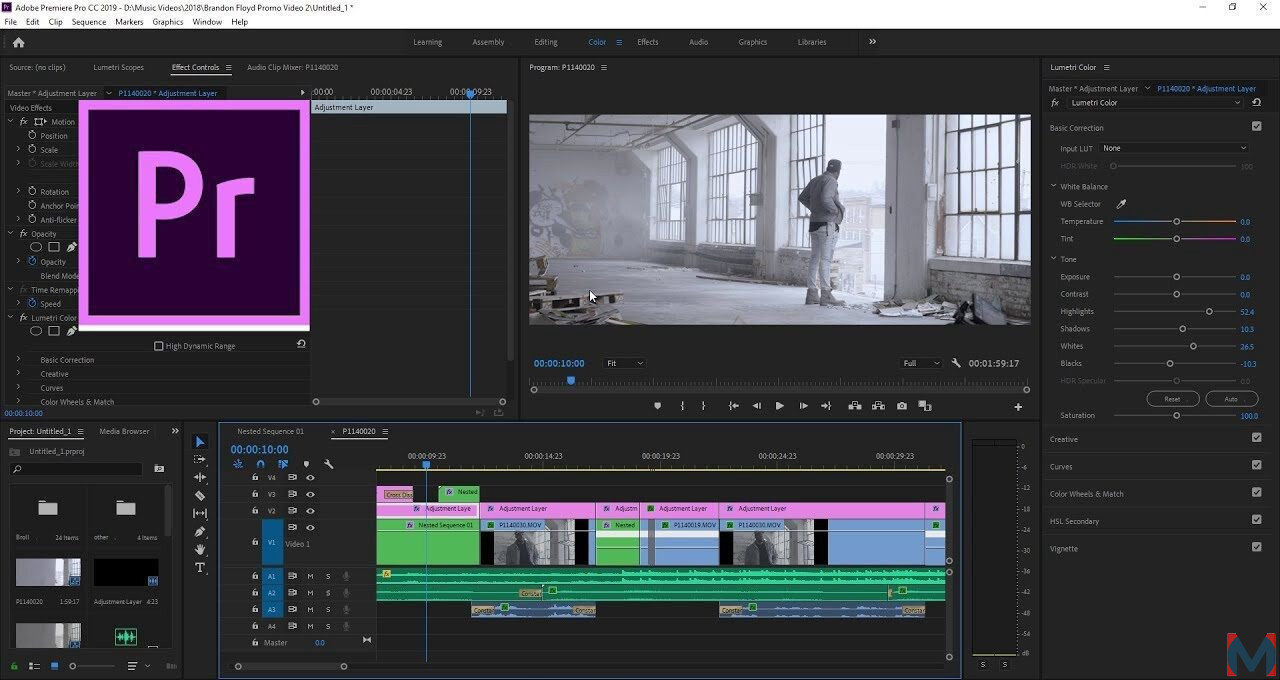Step back one frame in Program monitor

pos(756,406)
